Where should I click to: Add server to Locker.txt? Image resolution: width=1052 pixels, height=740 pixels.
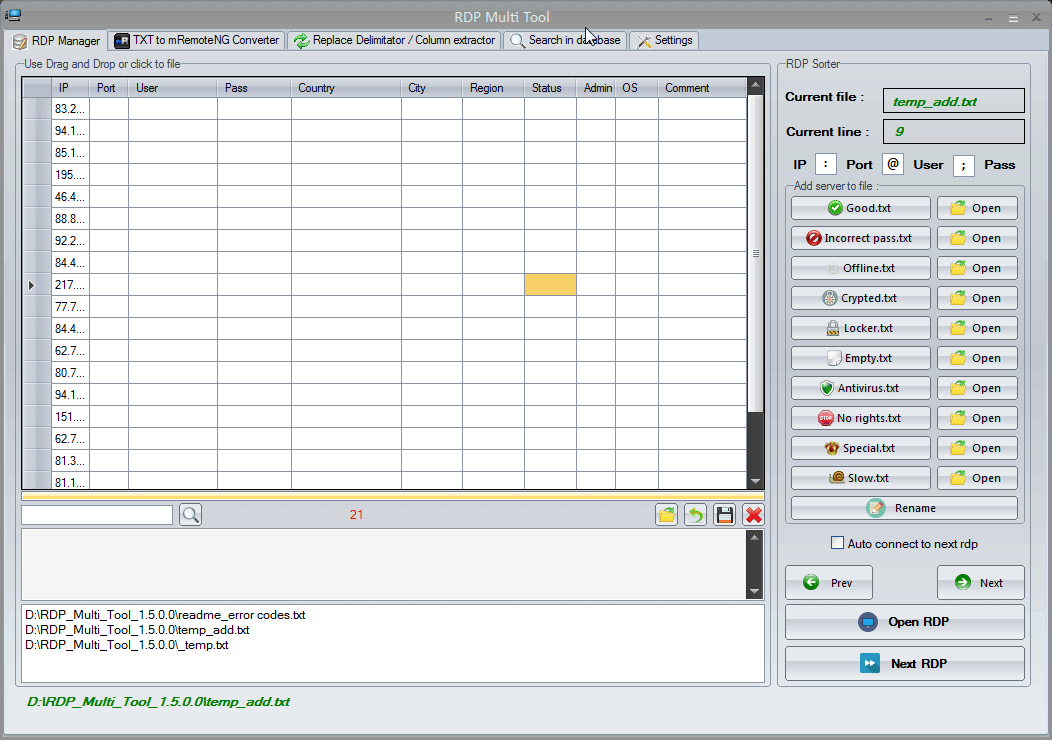point(861,328)
